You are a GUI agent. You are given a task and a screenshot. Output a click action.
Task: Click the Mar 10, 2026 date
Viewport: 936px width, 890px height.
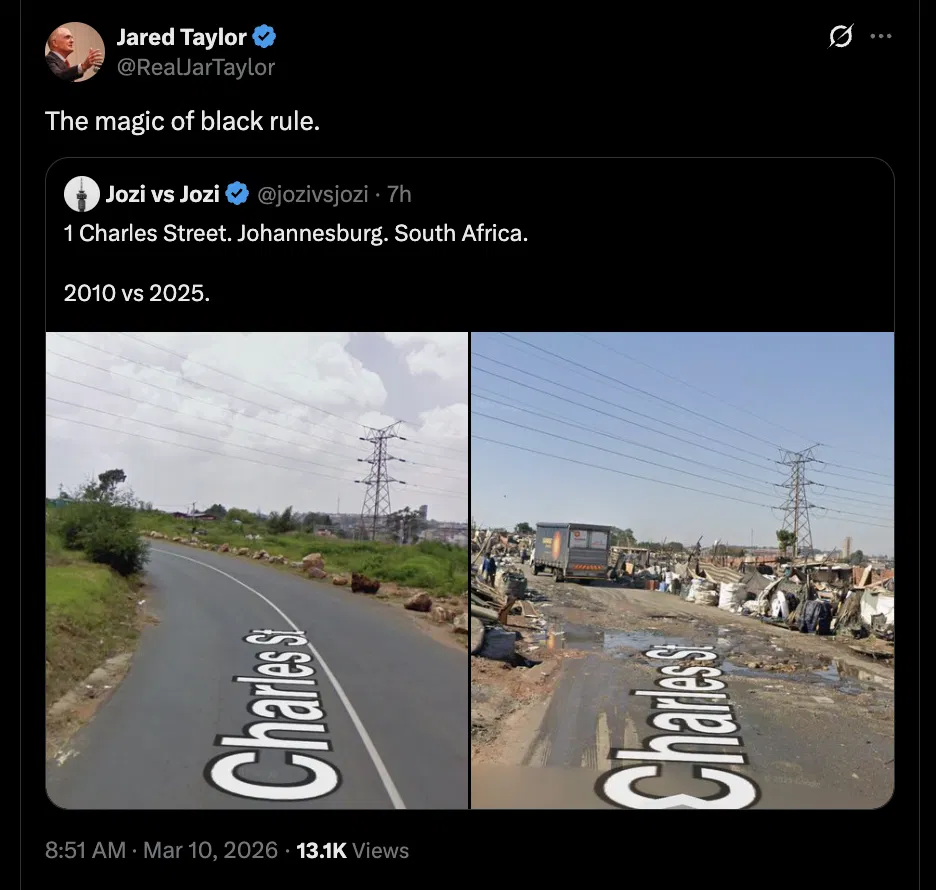(210, 850)
